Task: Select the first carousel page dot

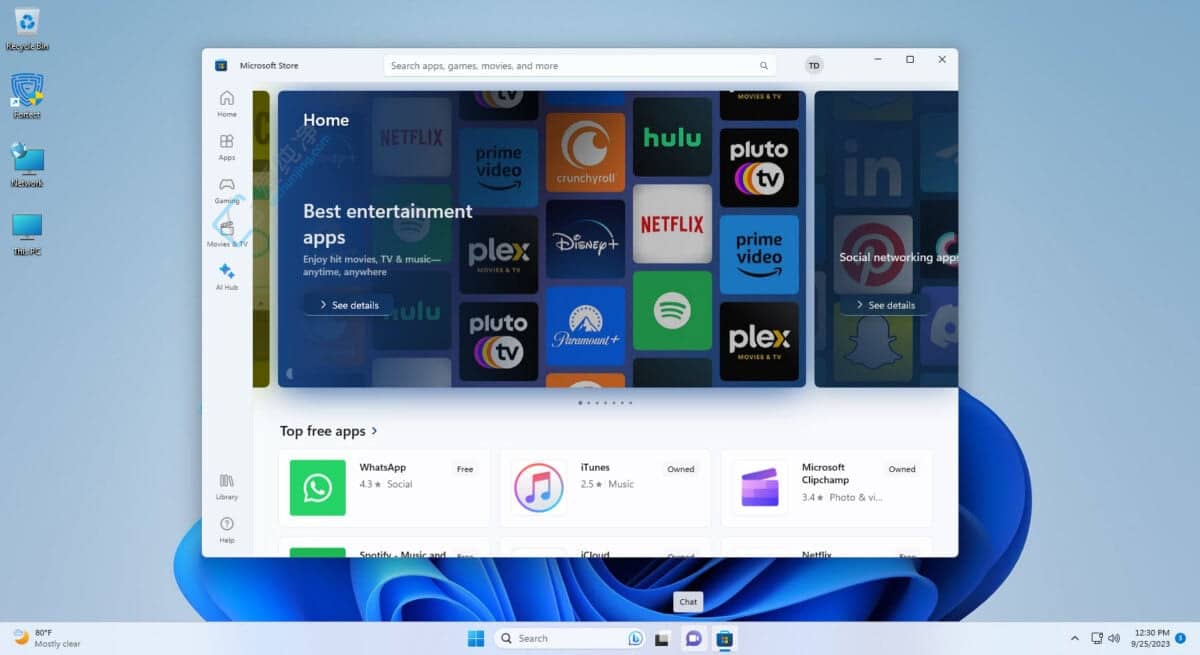Action: (x=580, y=403)
